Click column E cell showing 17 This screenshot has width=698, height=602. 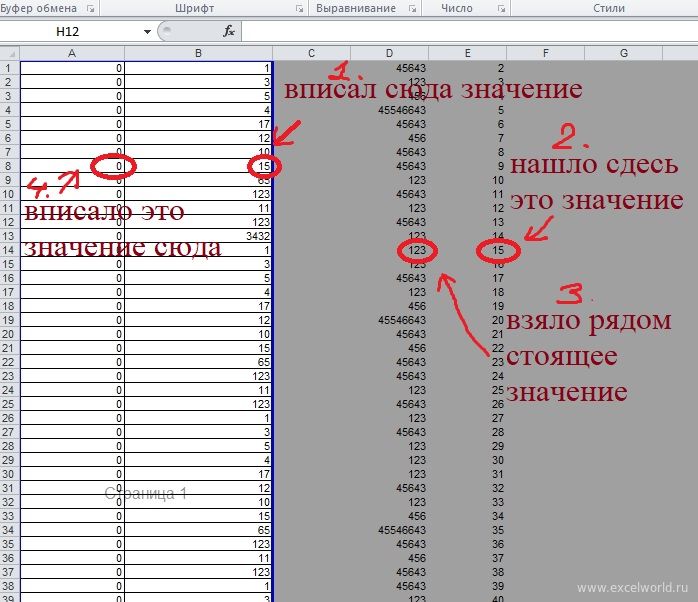click(467, 278)
